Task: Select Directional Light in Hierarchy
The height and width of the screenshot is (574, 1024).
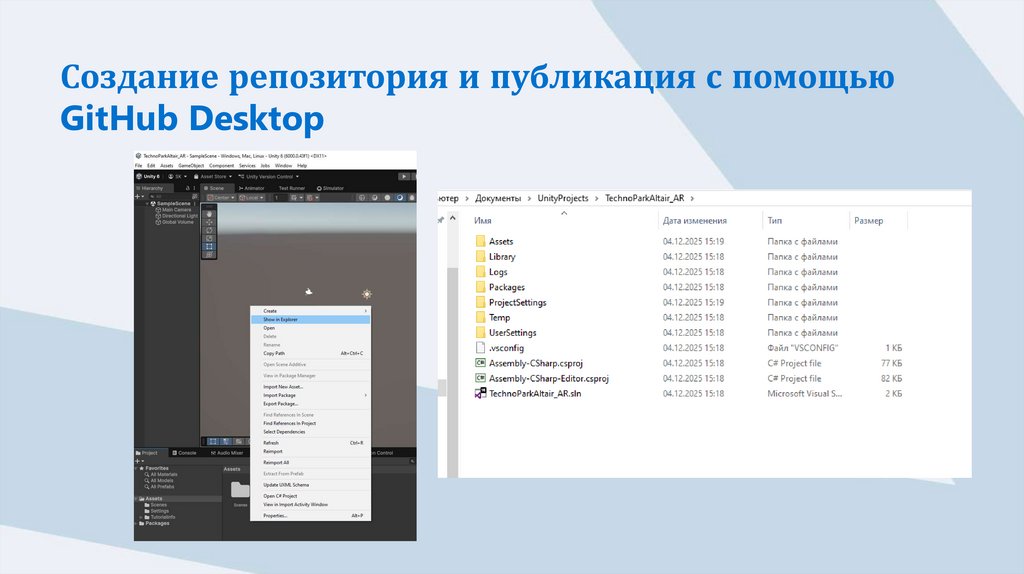Action: pyautogui.click(x=176, y=216)
